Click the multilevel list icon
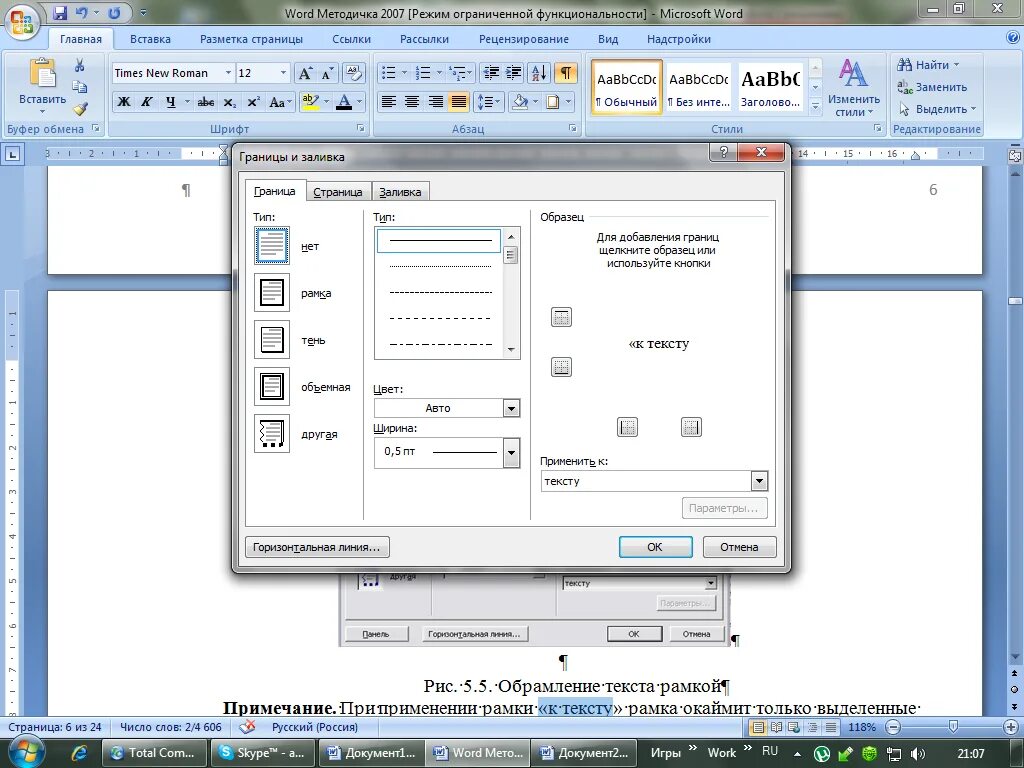 (458, 73)
